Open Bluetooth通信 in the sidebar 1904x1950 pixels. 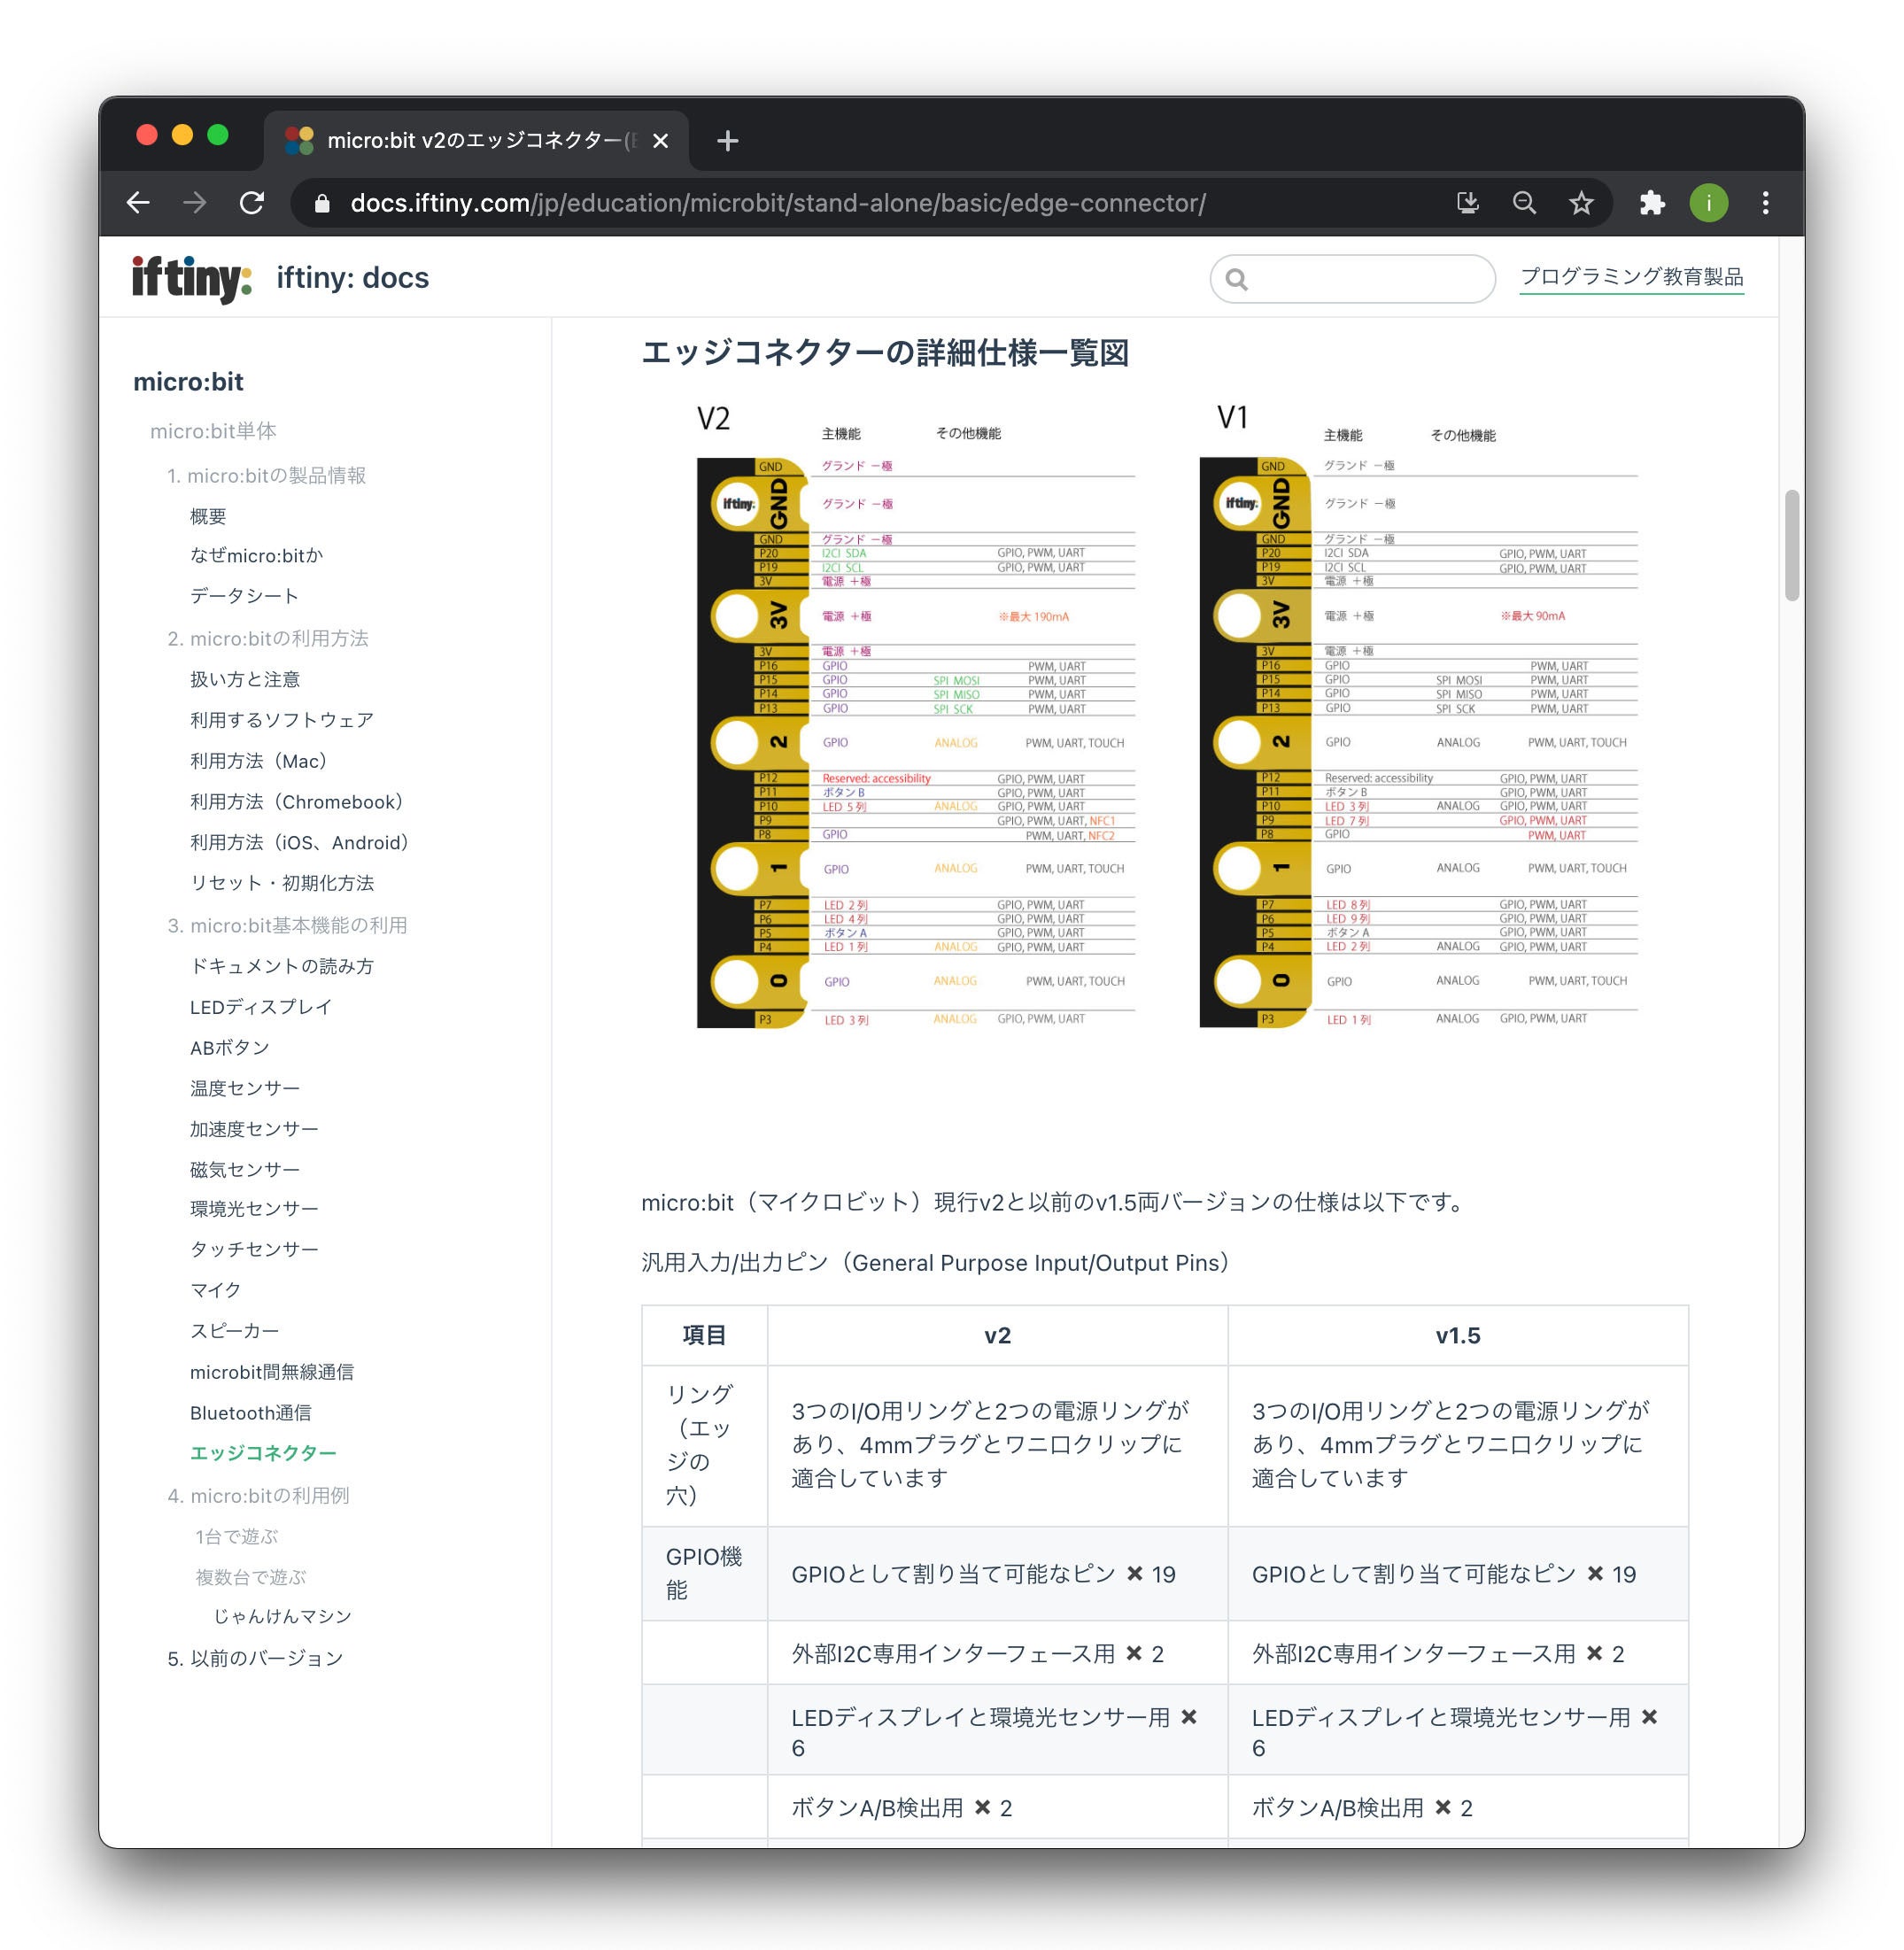pyautogui.click(x=250, y=1412)
